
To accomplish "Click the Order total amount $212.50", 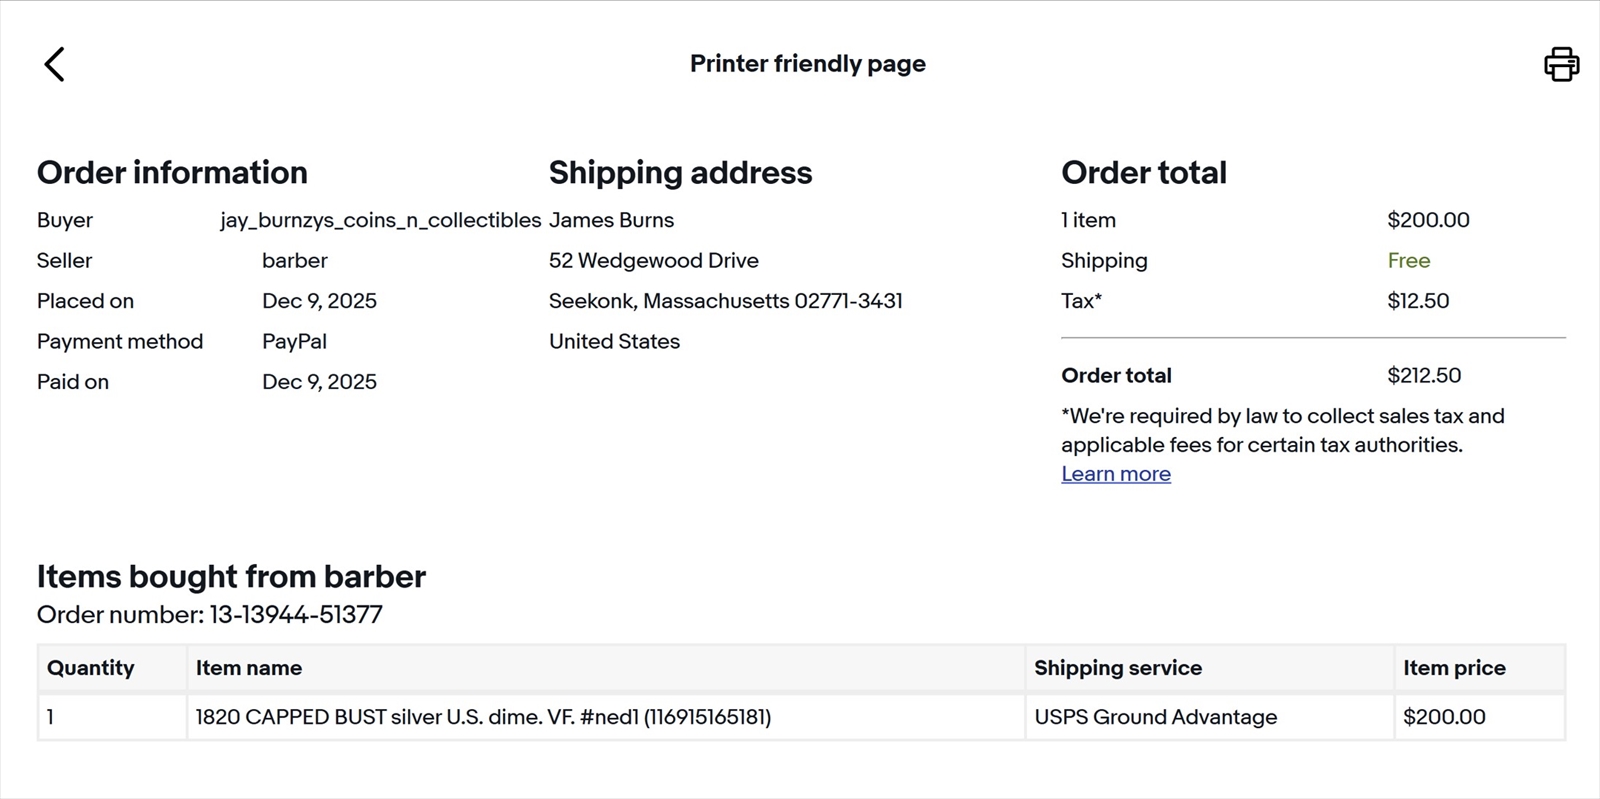I will tap(1424, 376).
